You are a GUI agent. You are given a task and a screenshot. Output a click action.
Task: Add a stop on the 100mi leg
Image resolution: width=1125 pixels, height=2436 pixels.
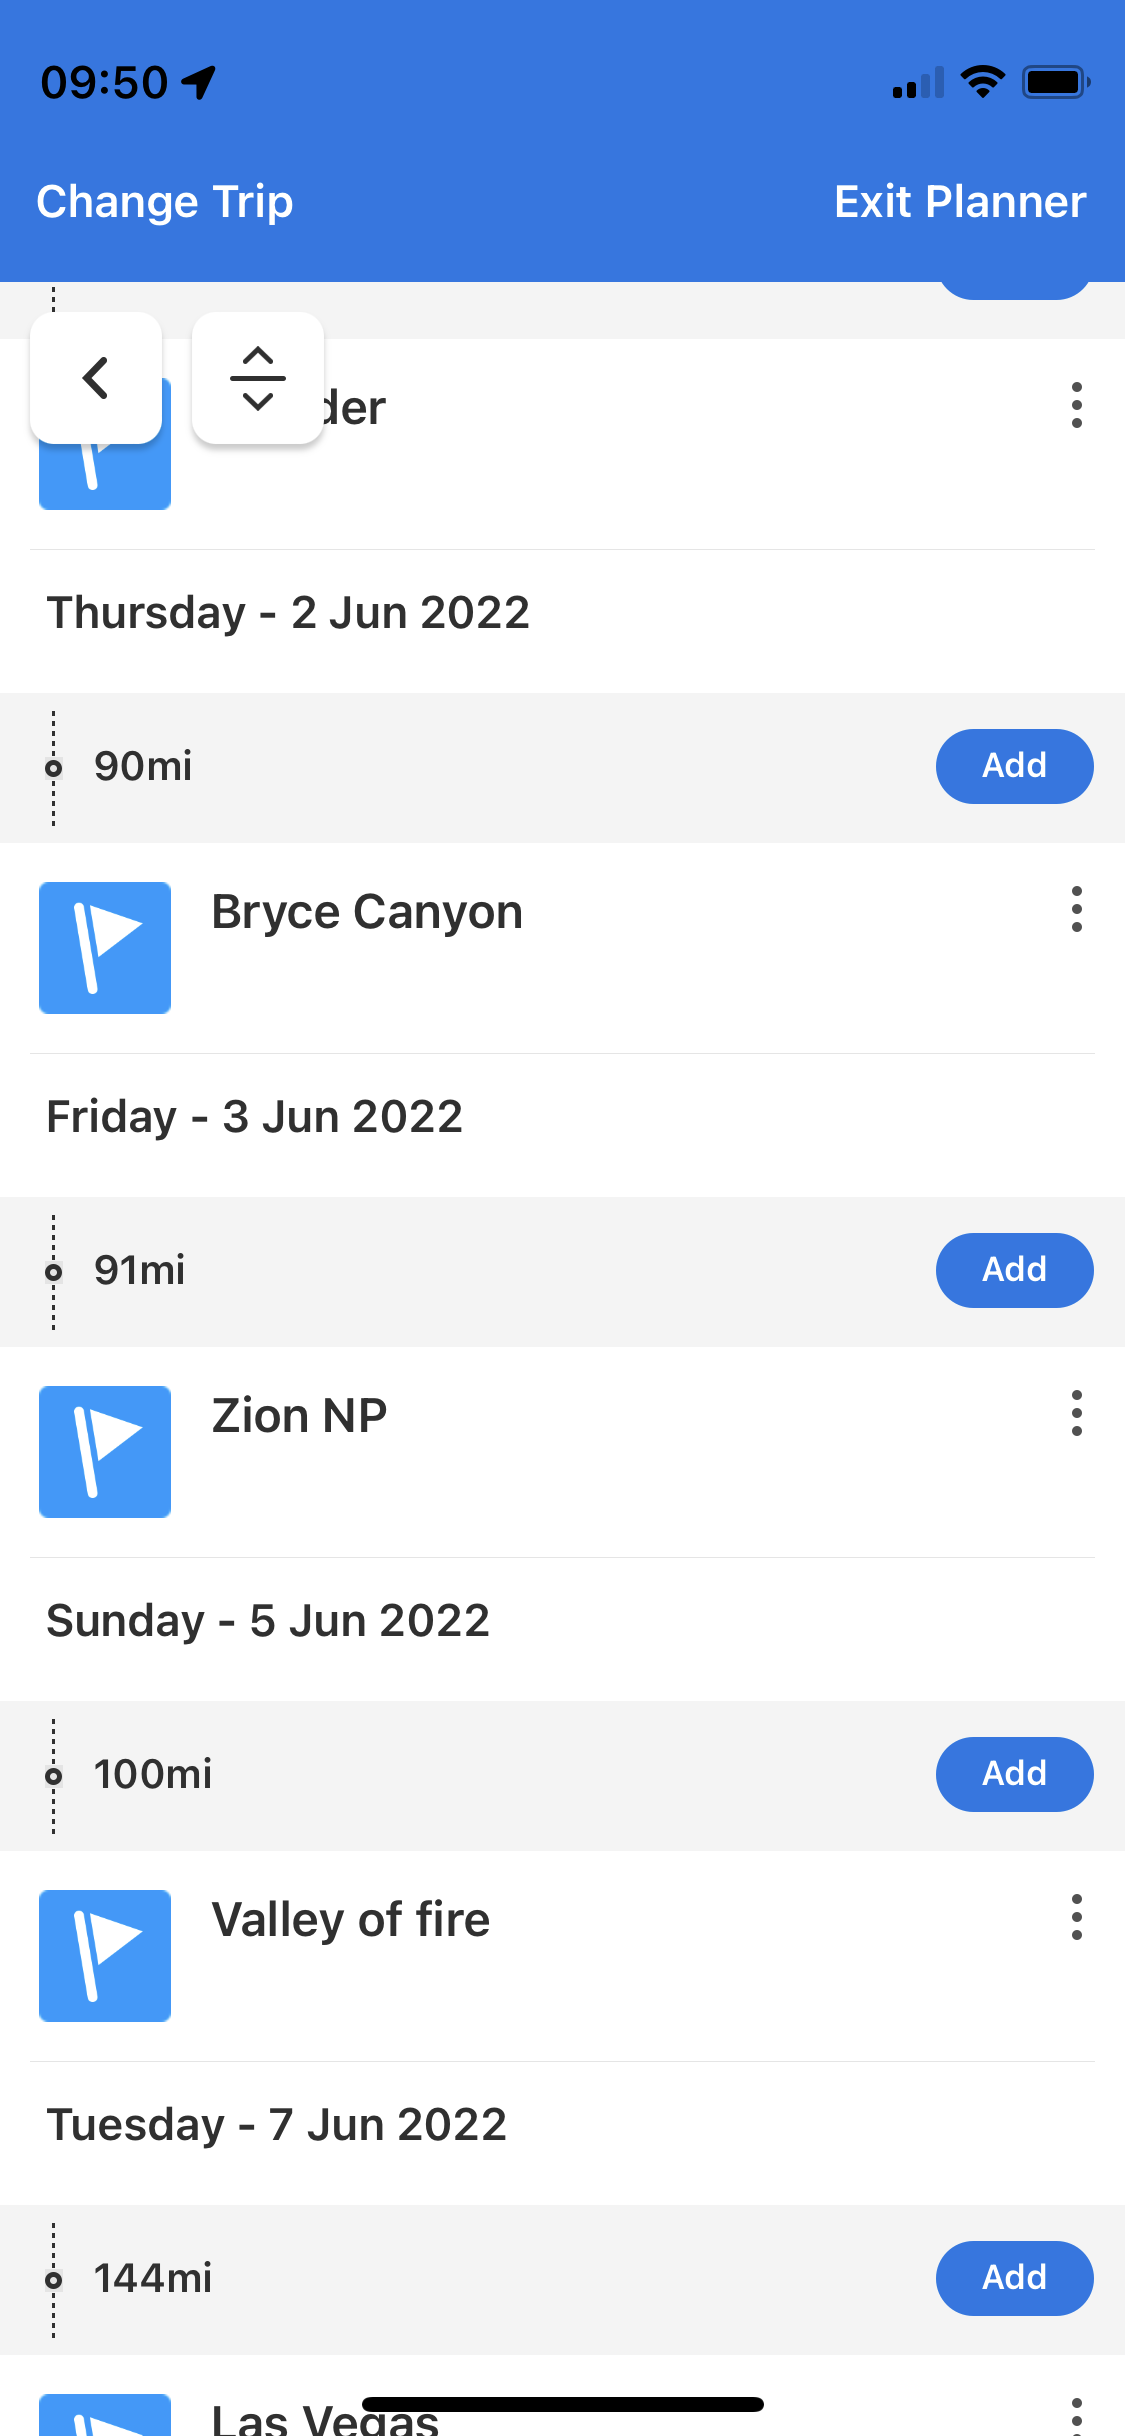(1014, 1774)
